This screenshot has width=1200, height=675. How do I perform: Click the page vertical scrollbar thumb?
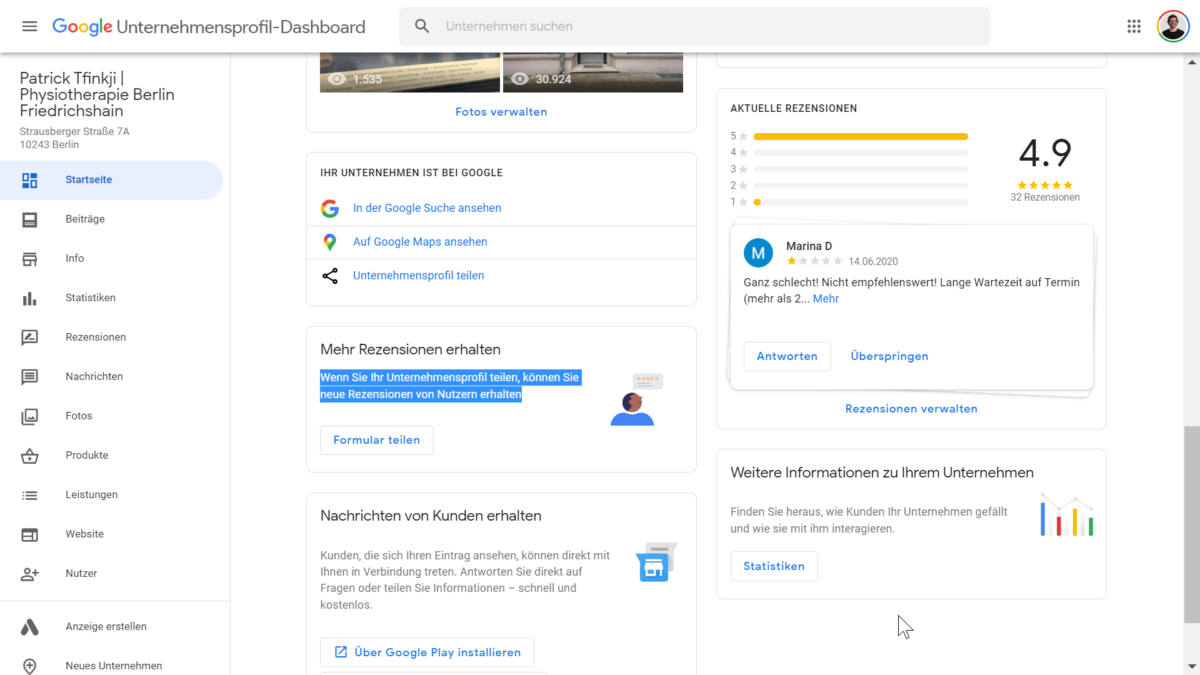[1192, 525]
